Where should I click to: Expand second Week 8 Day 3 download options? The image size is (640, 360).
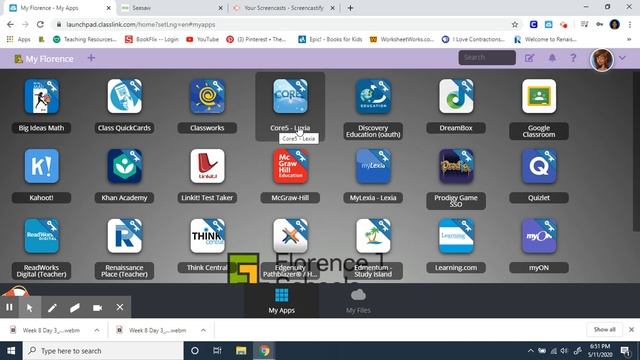203,330
